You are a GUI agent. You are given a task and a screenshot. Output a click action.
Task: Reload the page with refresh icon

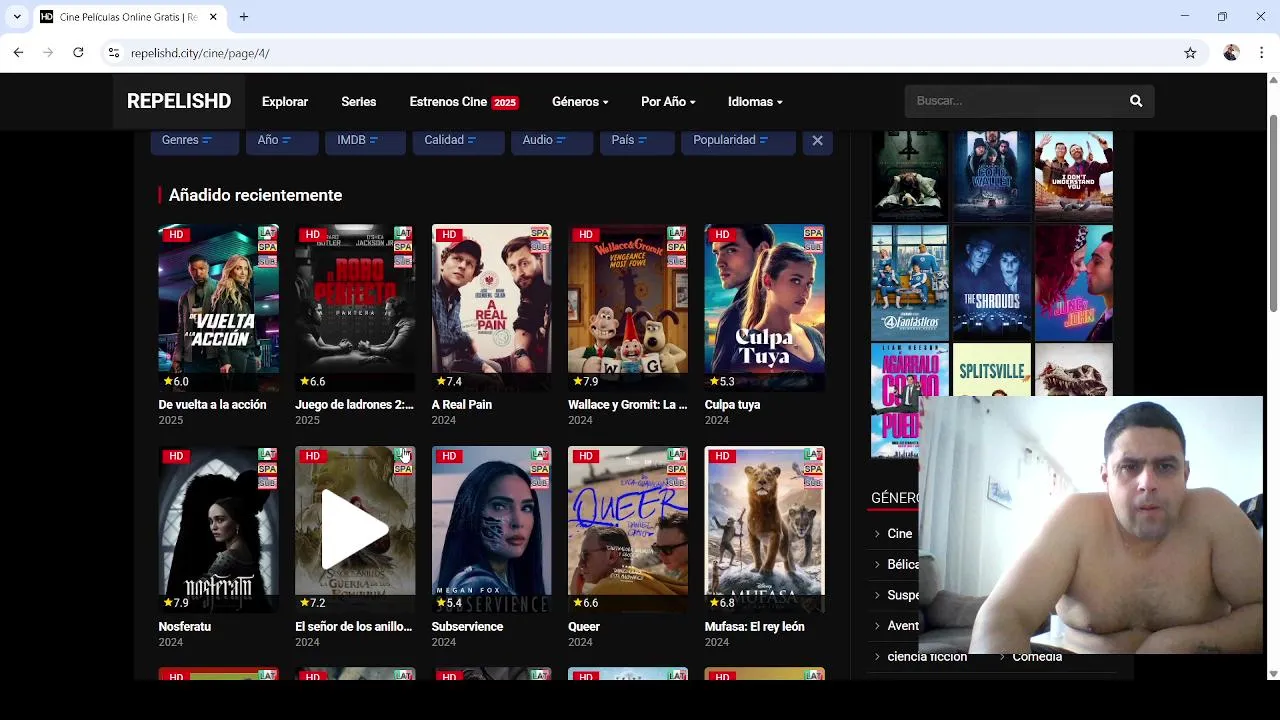click(x=78, y=53)
